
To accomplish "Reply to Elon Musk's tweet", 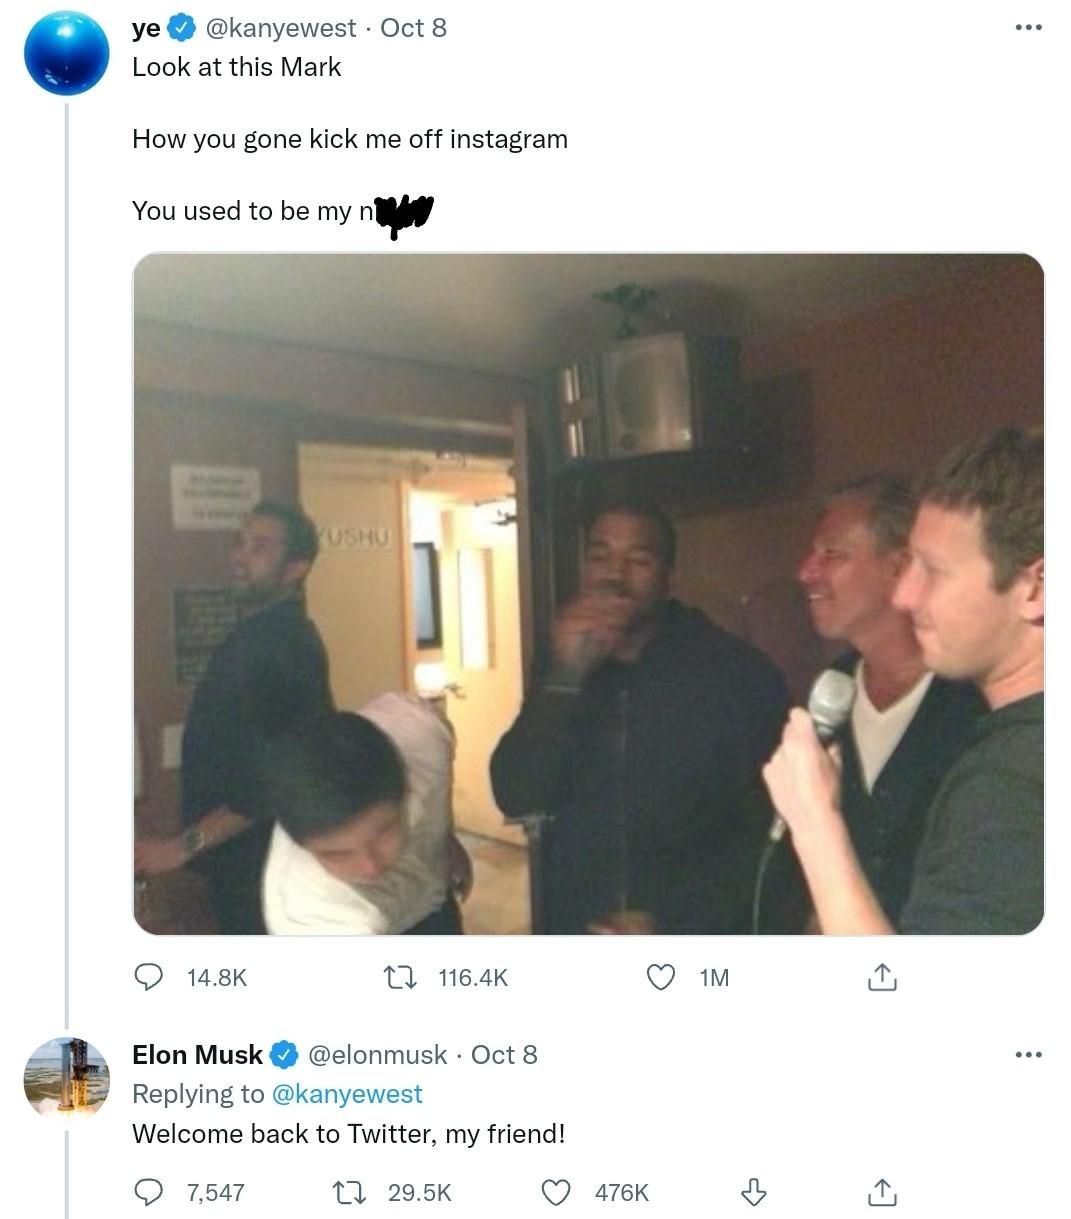I will point(149,1192).
